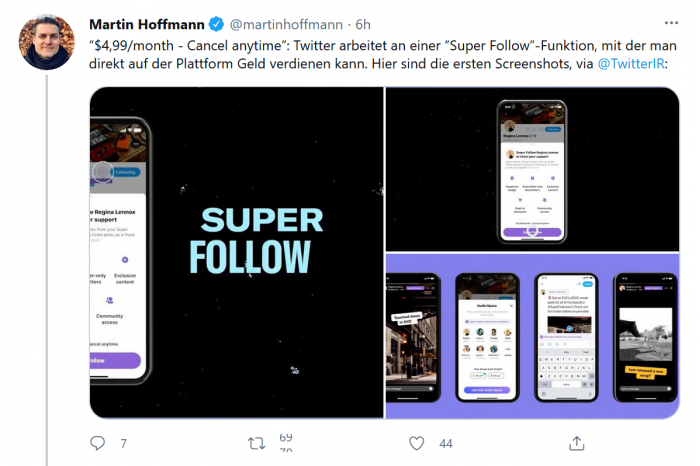
Task: Click the @TwitterIR mention link
Action: (631, 64)
